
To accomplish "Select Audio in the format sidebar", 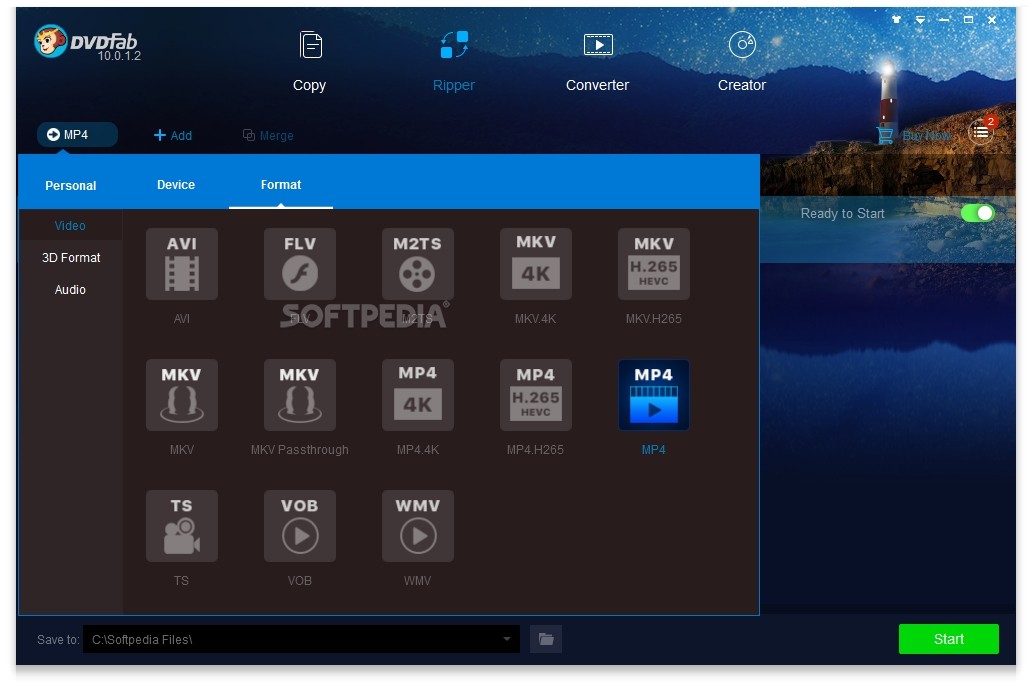I will point(70,289).
